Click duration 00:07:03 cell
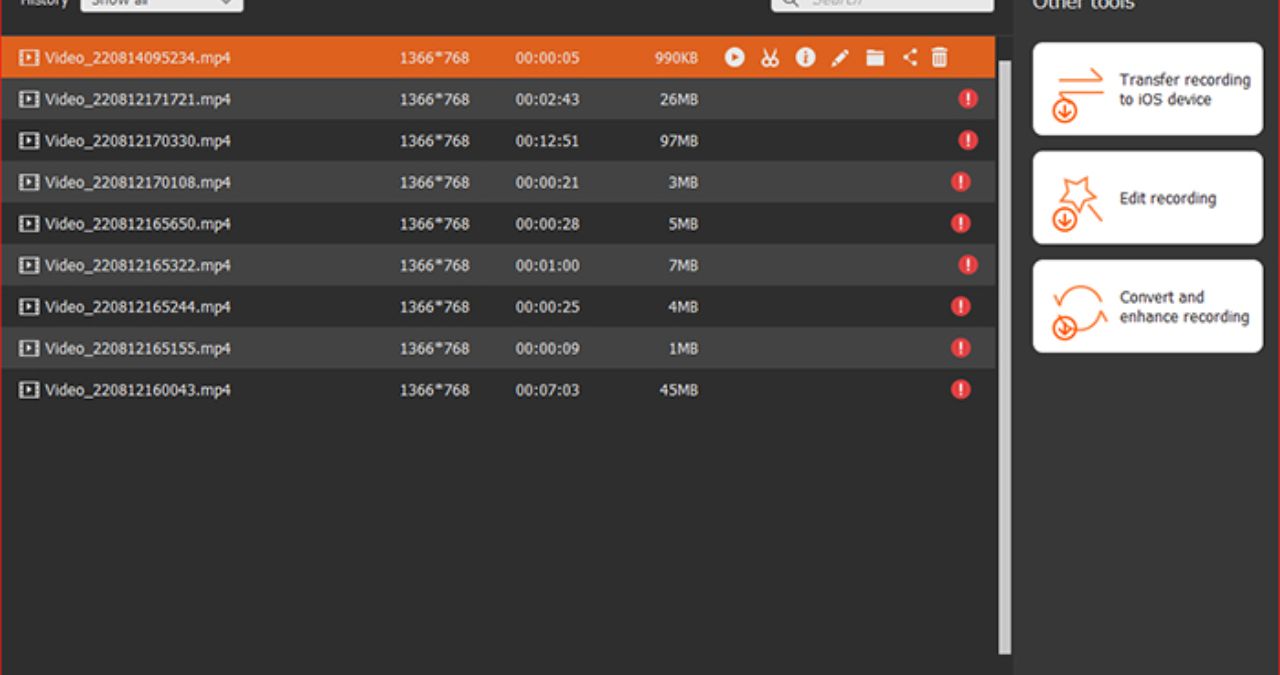Viewport: 1280px width, 675px height. pyautogui.click(x=547, y=390)
